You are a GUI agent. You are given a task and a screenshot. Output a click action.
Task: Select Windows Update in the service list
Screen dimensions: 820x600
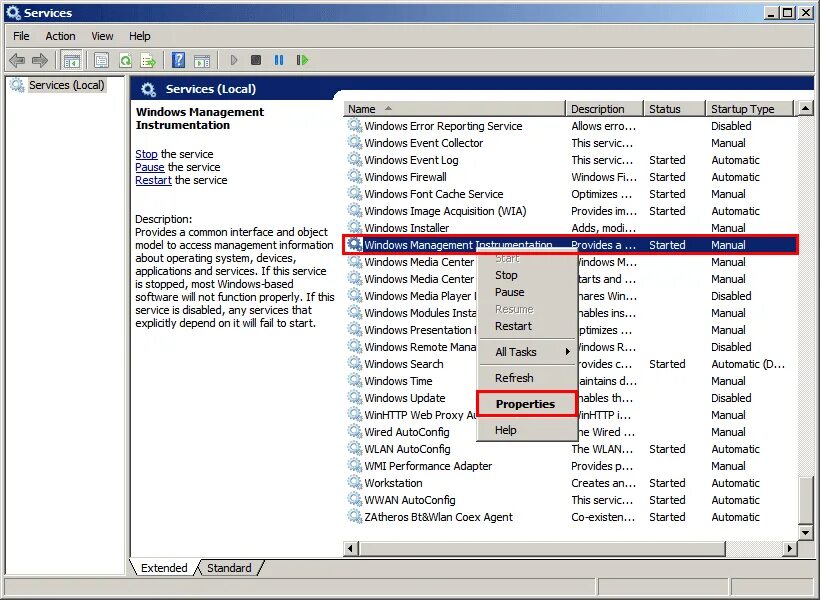click(408, 398)
